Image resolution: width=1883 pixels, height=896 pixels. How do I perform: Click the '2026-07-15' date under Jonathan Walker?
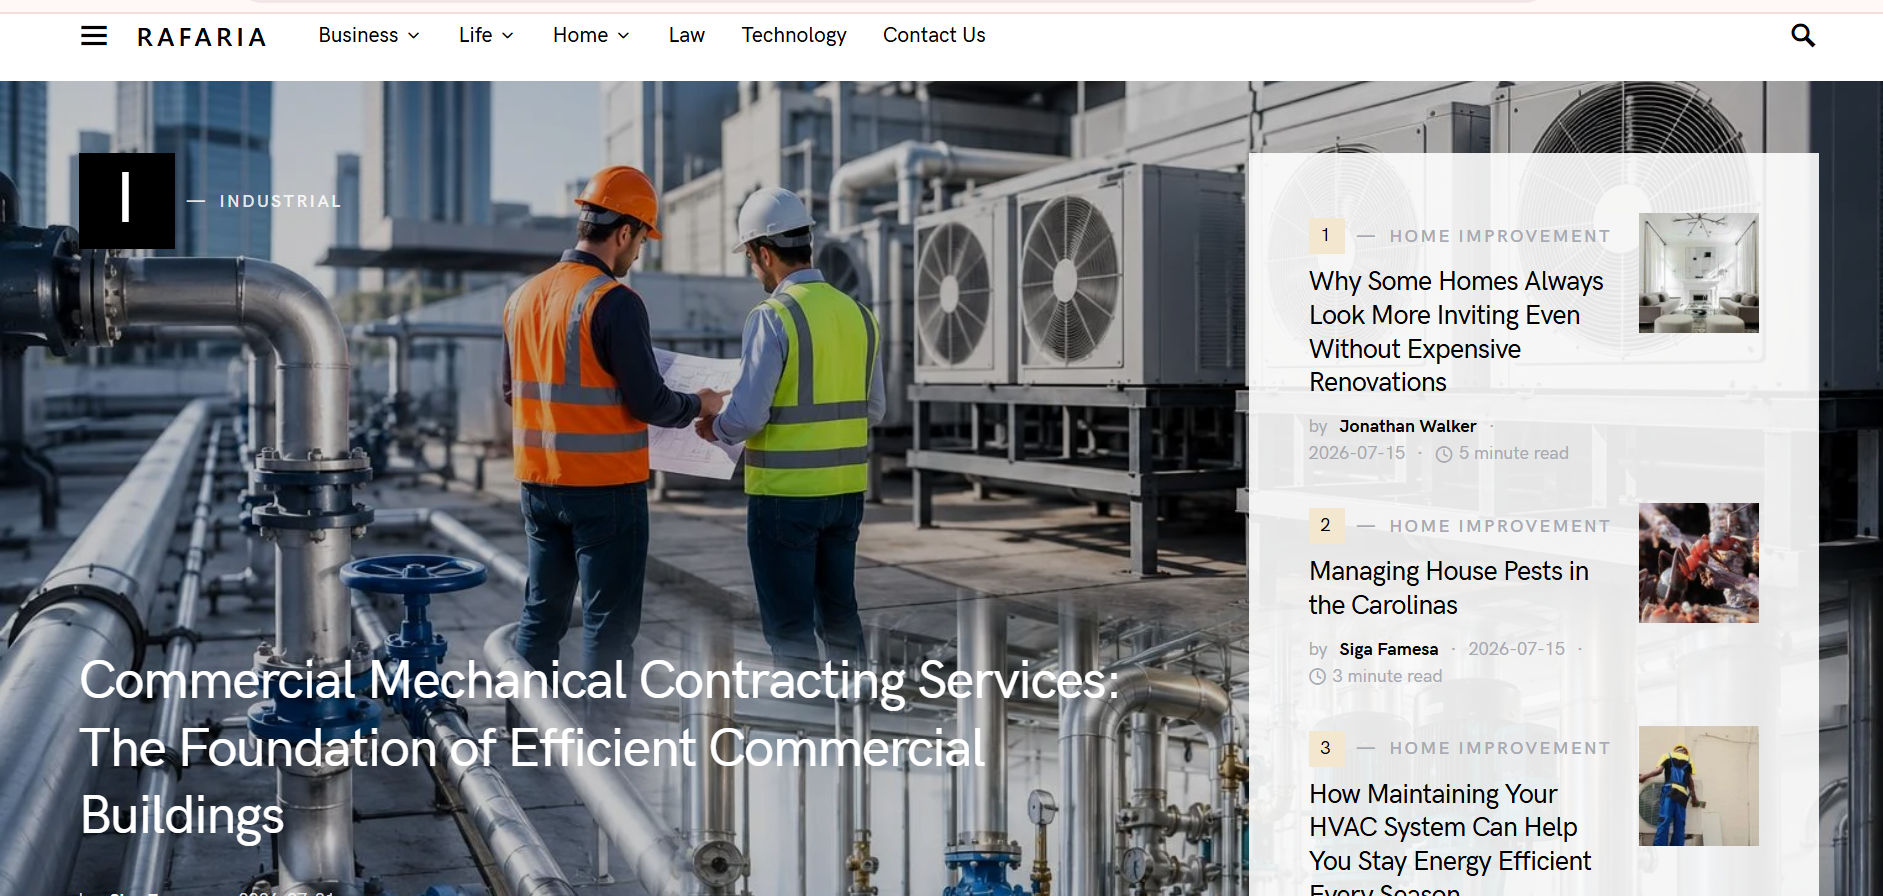coord(1357,453)
